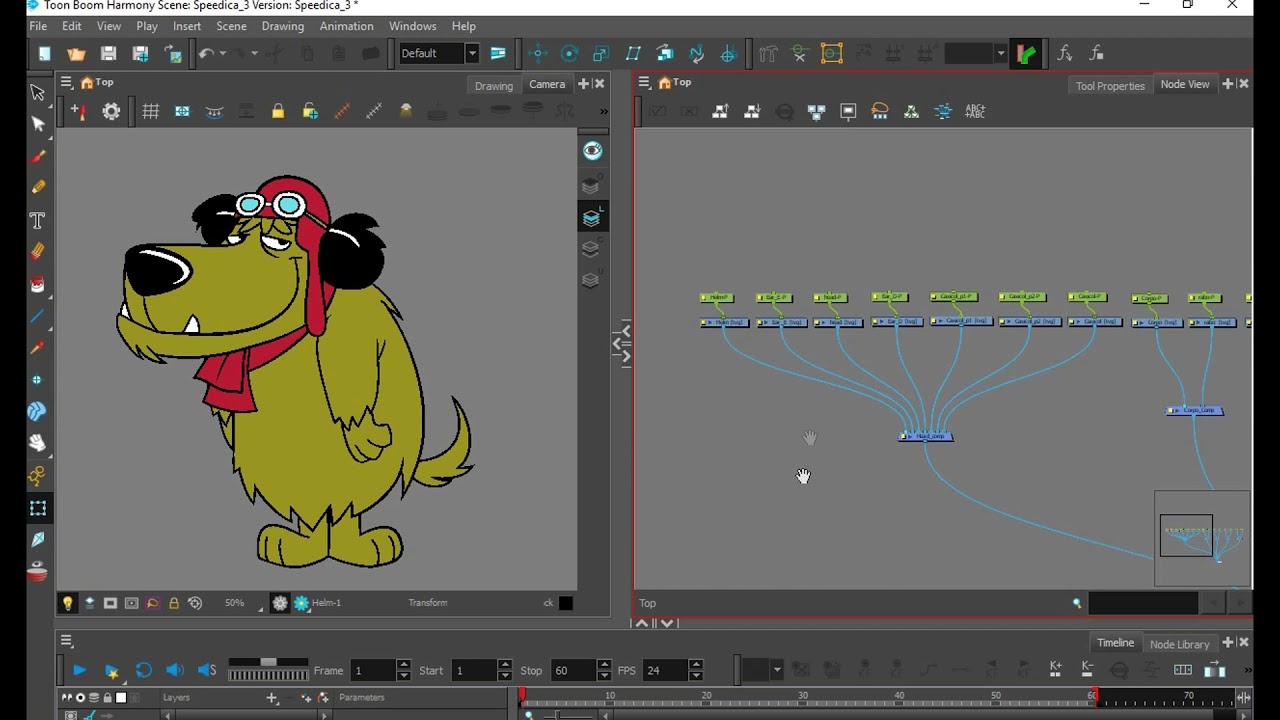Expand hidden Camera toolbar icons with chevron
This screenshot has height=720, width=1280.
(603, 112)
